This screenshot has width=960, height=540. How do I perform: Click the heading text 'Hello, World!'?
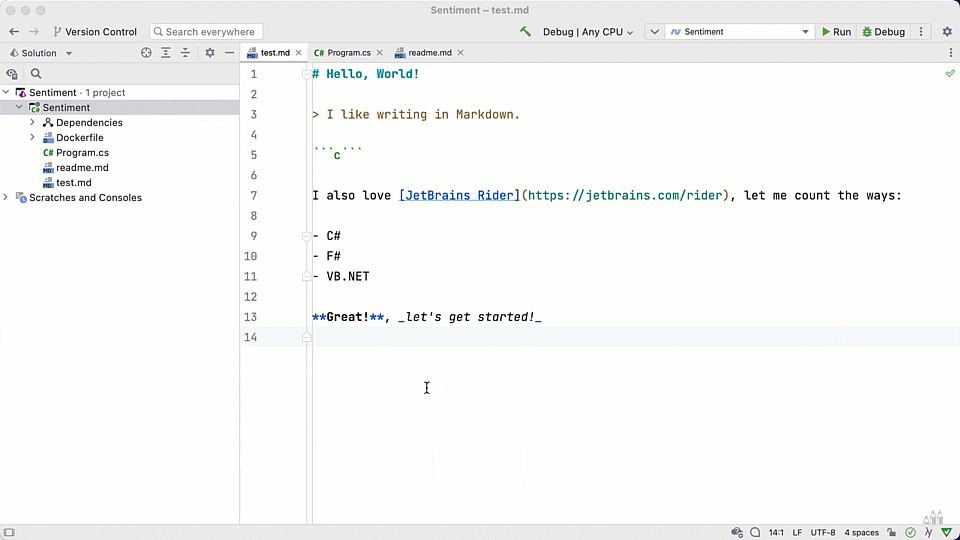[373, 74]
